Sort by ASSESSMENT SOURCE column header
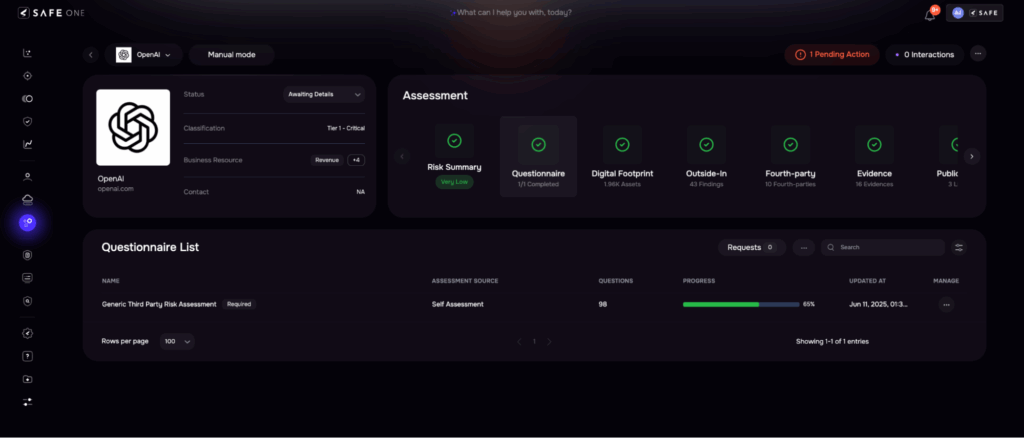The width and height of the screenshot is (1024, 438). click(x=464, y=281)
